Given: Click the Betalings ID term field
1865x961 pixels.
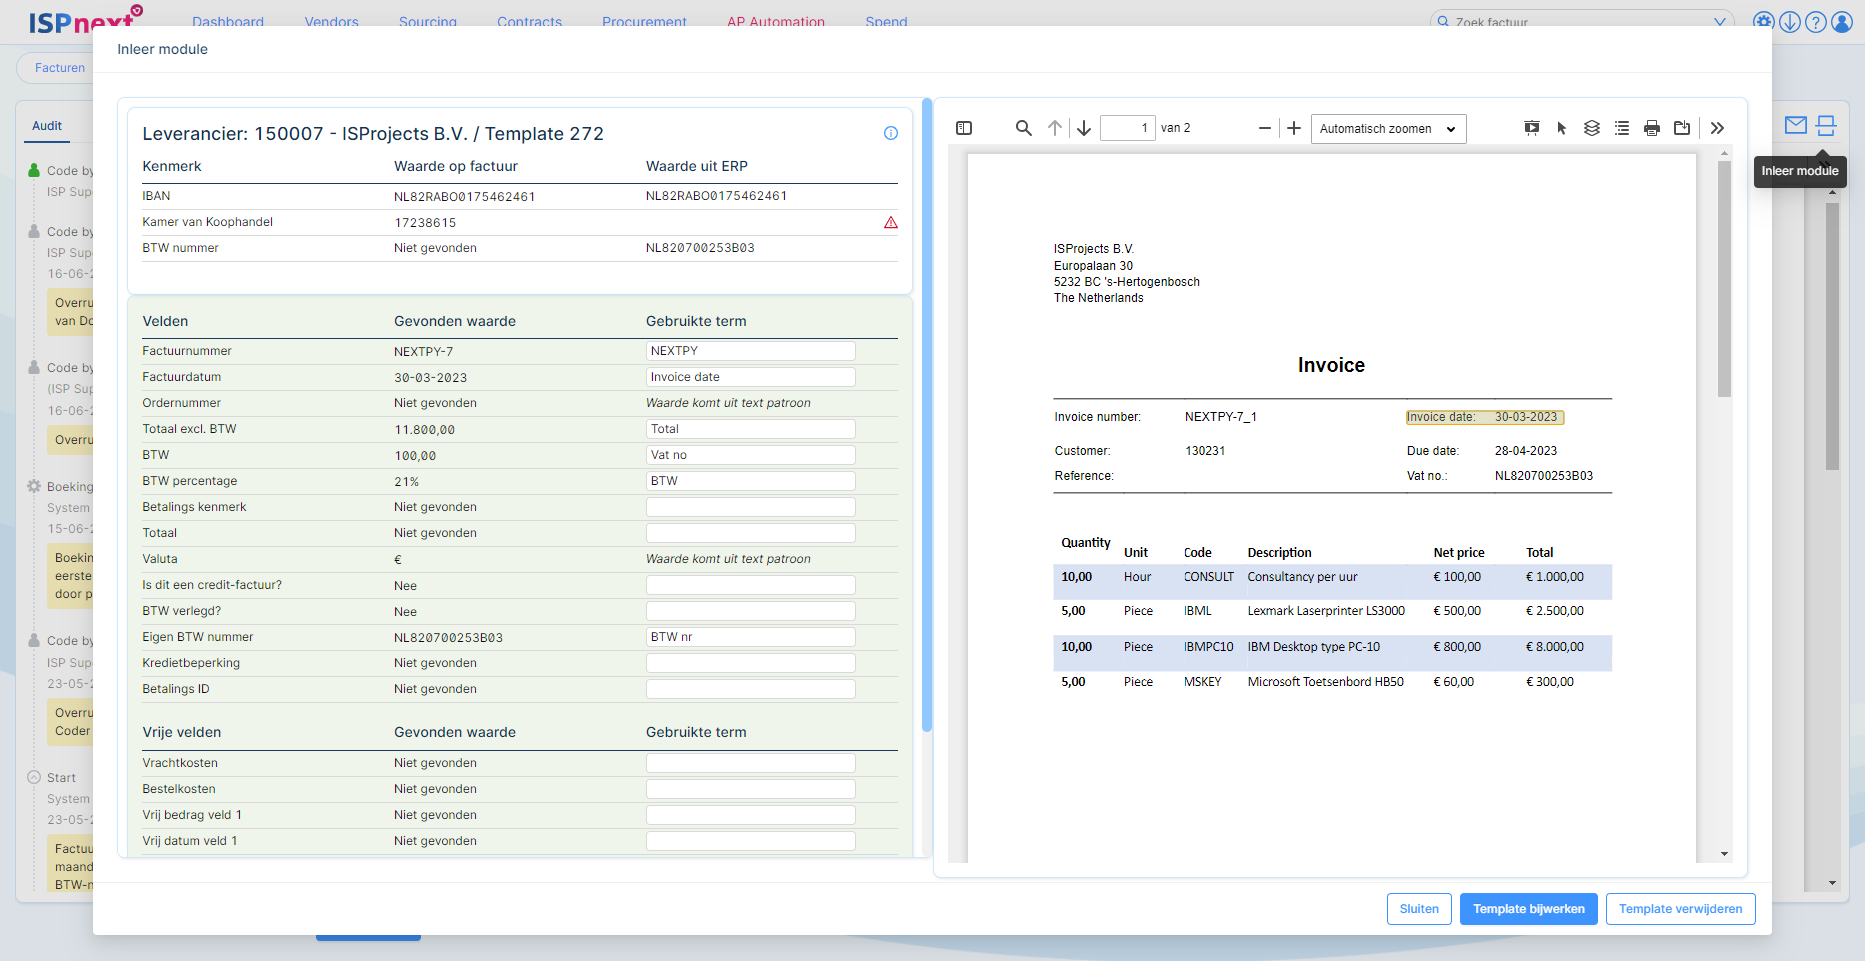Looking at the screenshot, I should click(x=750, y=689).
